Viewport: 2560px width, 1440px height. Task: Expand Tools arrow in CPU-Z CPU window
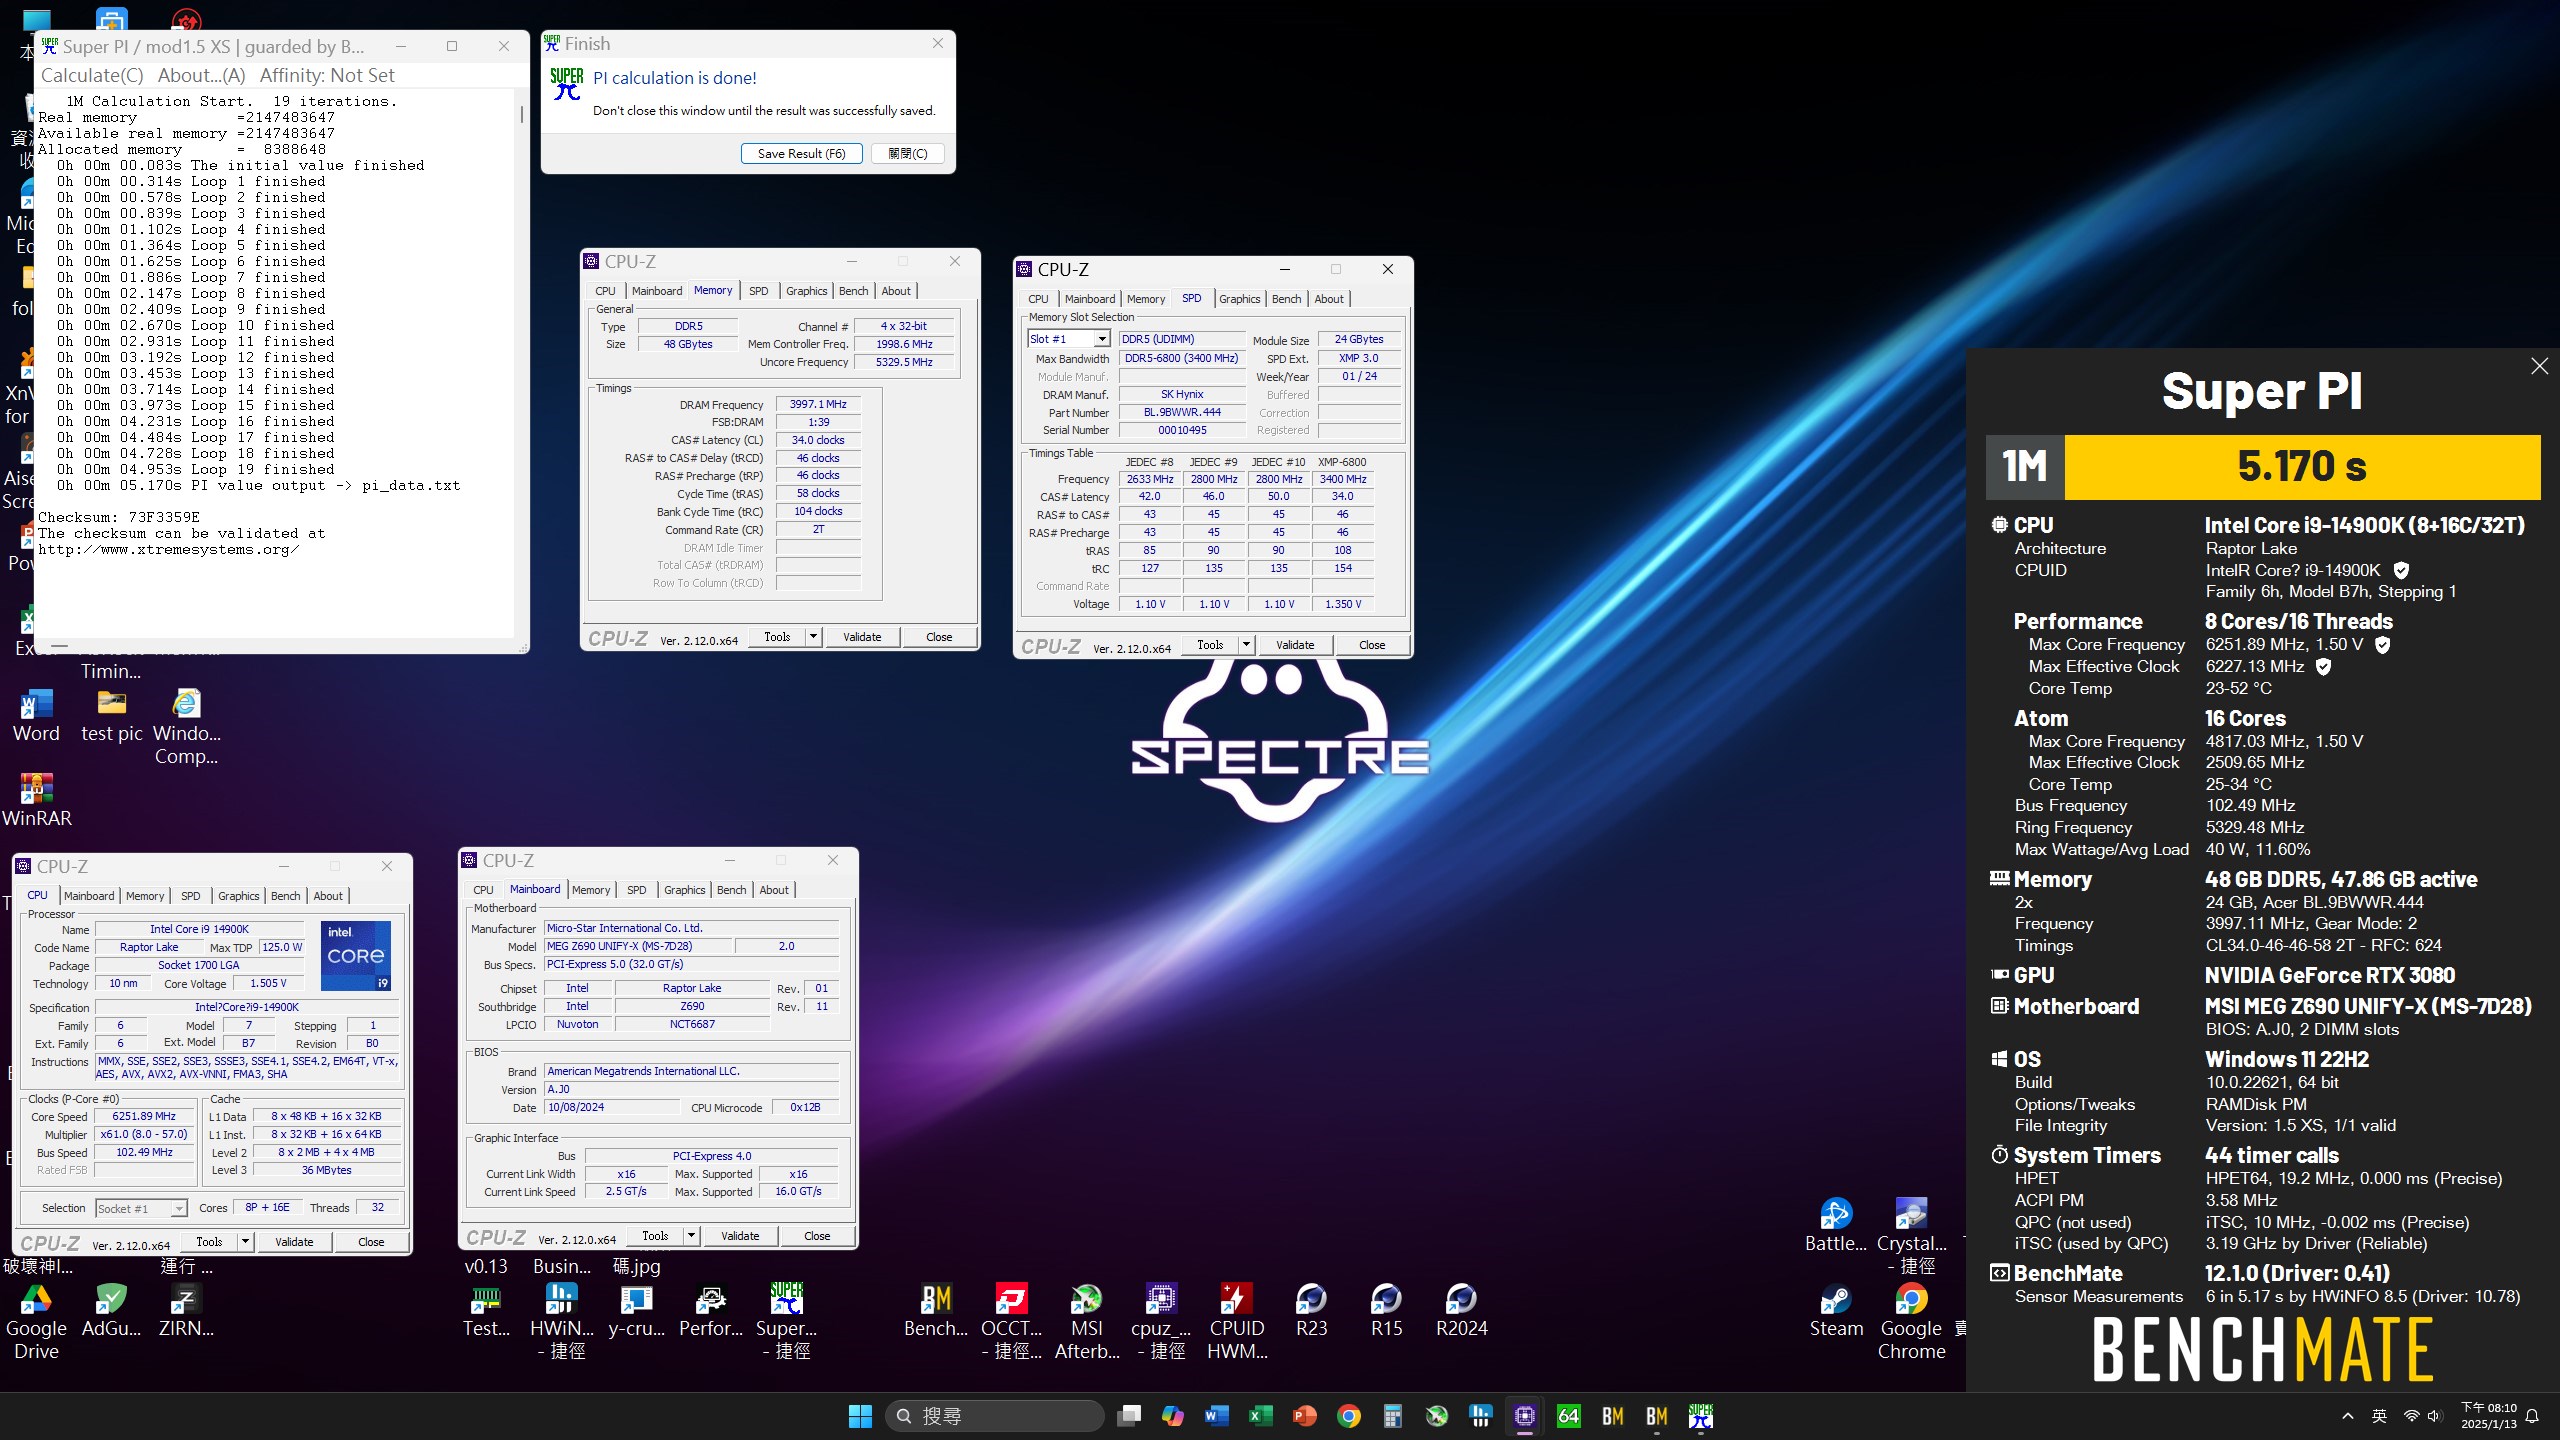pyautogui.click(x=245, y=1242)
